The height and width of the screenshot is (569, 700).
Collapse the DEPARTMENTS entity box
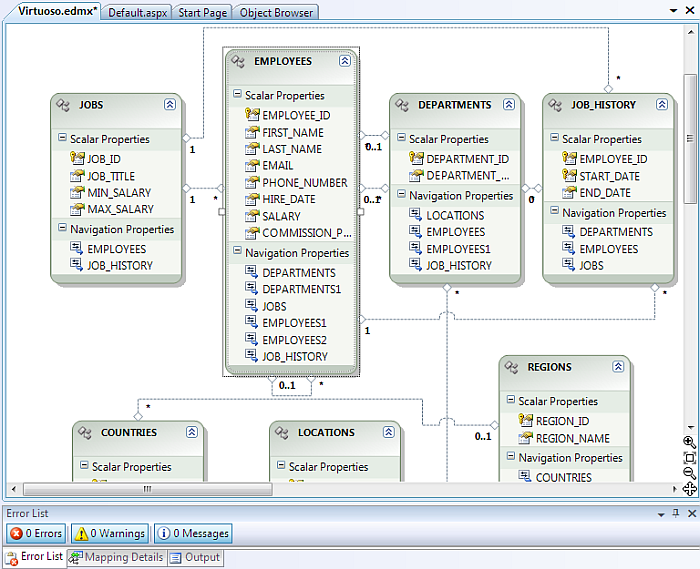pos(509,104)
